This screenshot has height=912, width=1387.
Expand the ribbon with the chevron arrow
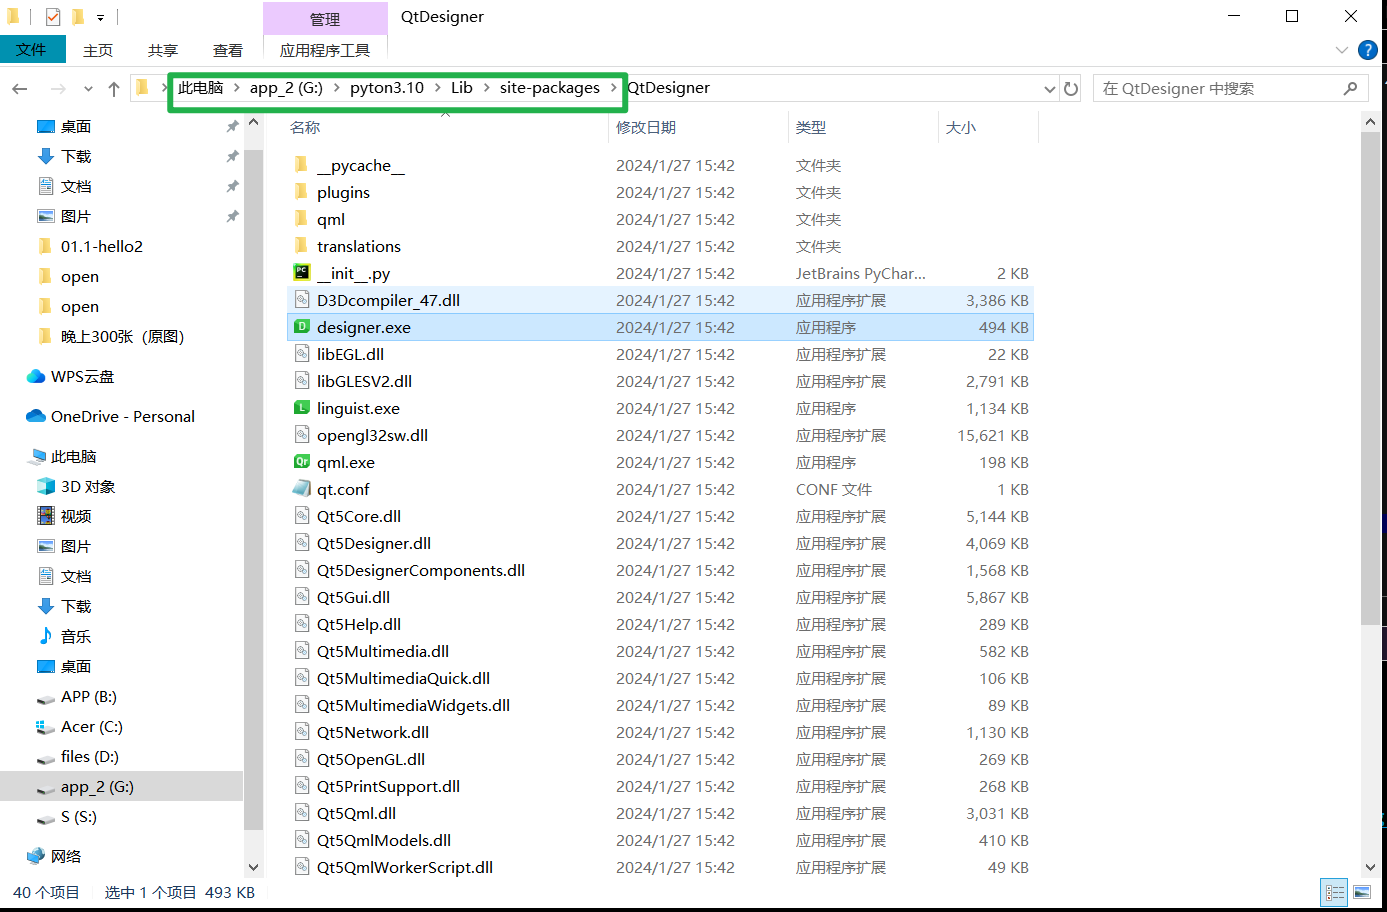(x=1341, y=50)
